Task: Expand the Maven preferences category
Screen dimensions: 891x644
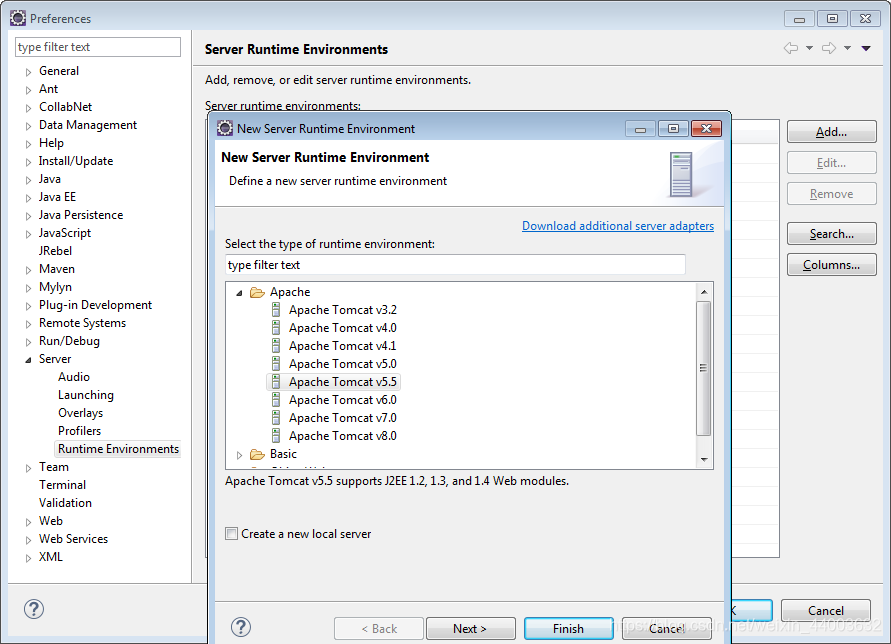Action: [x=28, y=270]
